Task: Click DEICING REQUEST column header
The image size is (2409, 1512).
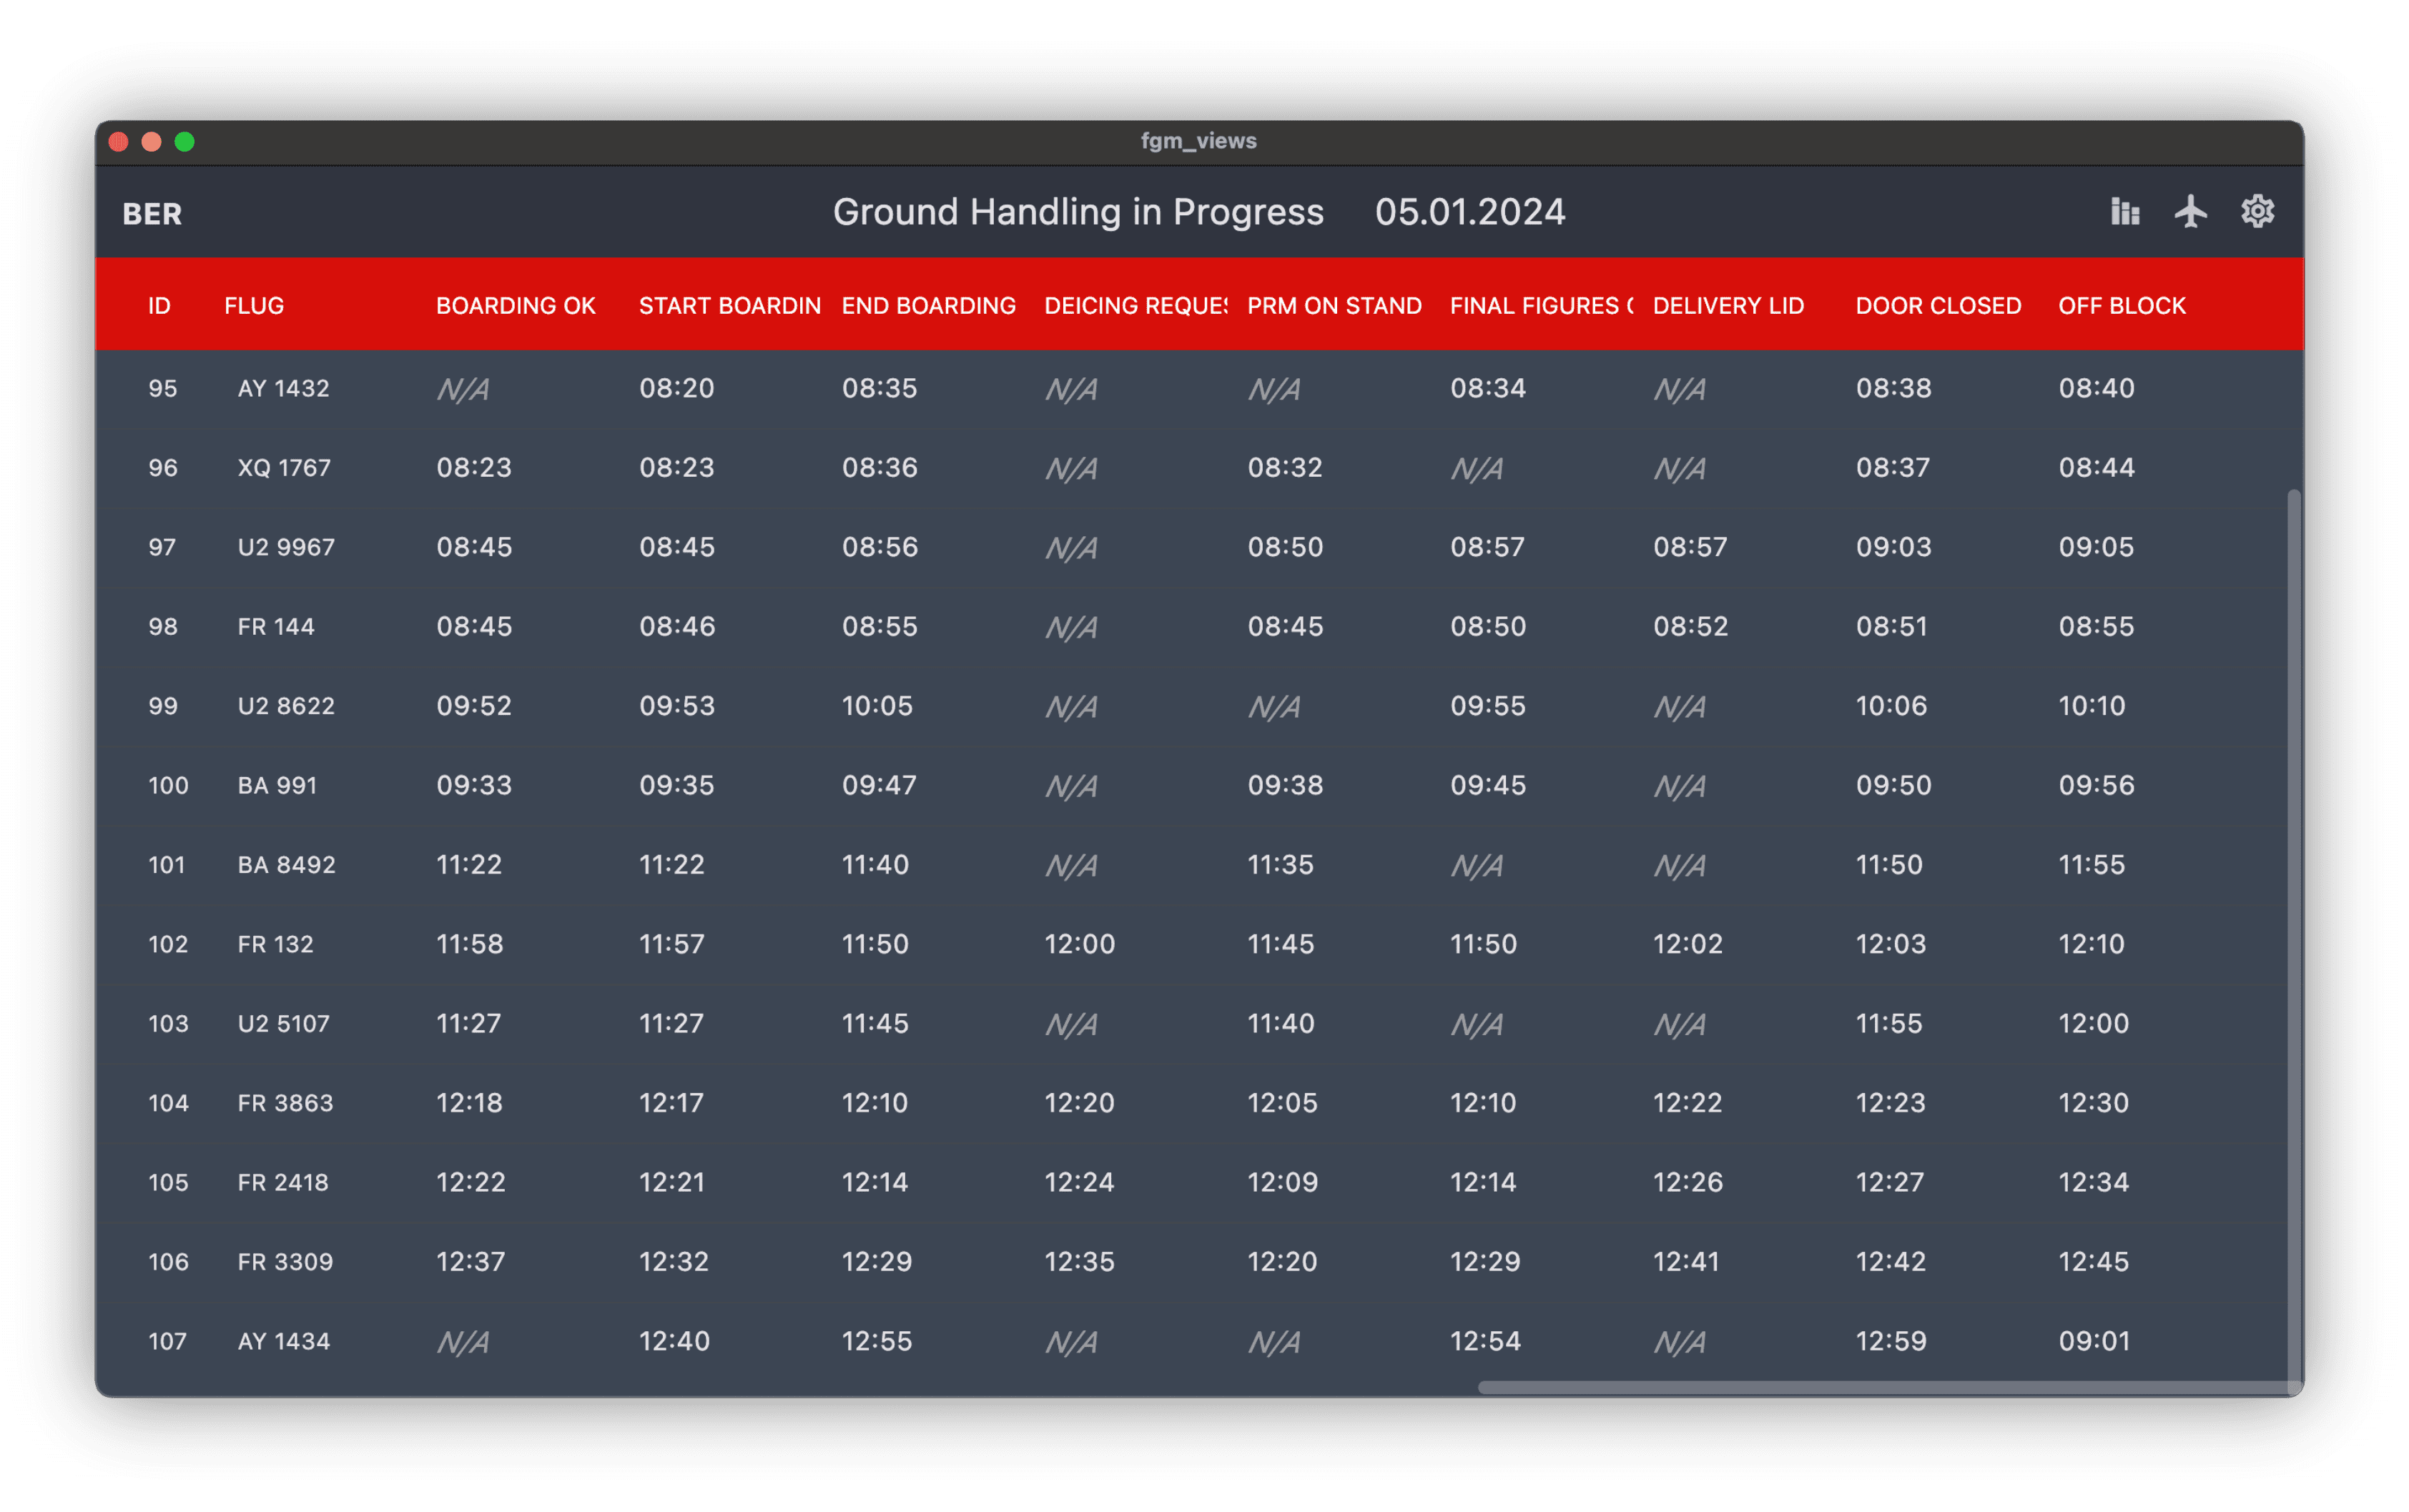Action: pos(1136,306)
